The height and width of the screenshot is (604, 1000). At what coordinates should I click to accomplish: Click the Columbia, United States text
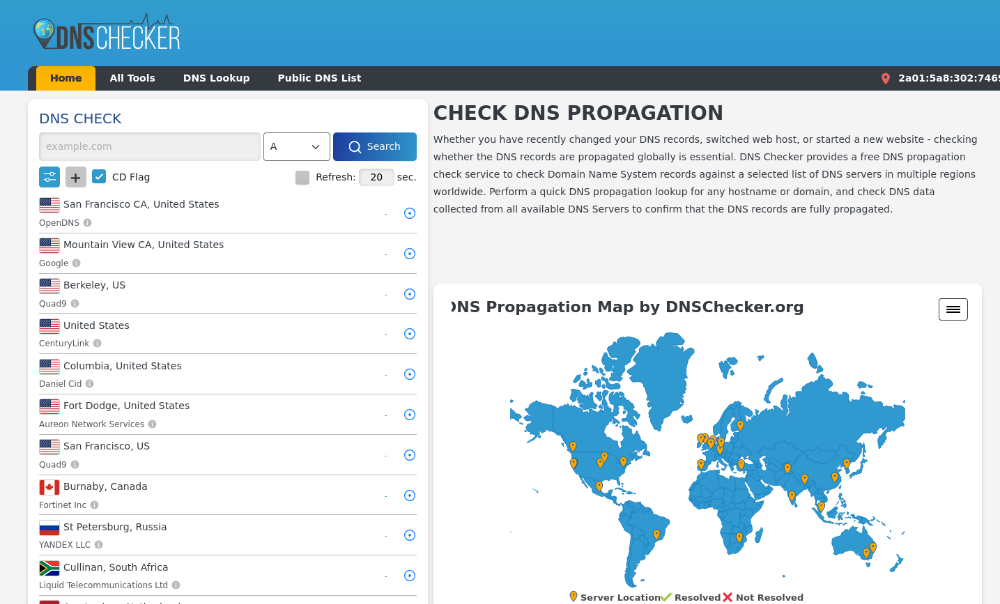point(122,365)
